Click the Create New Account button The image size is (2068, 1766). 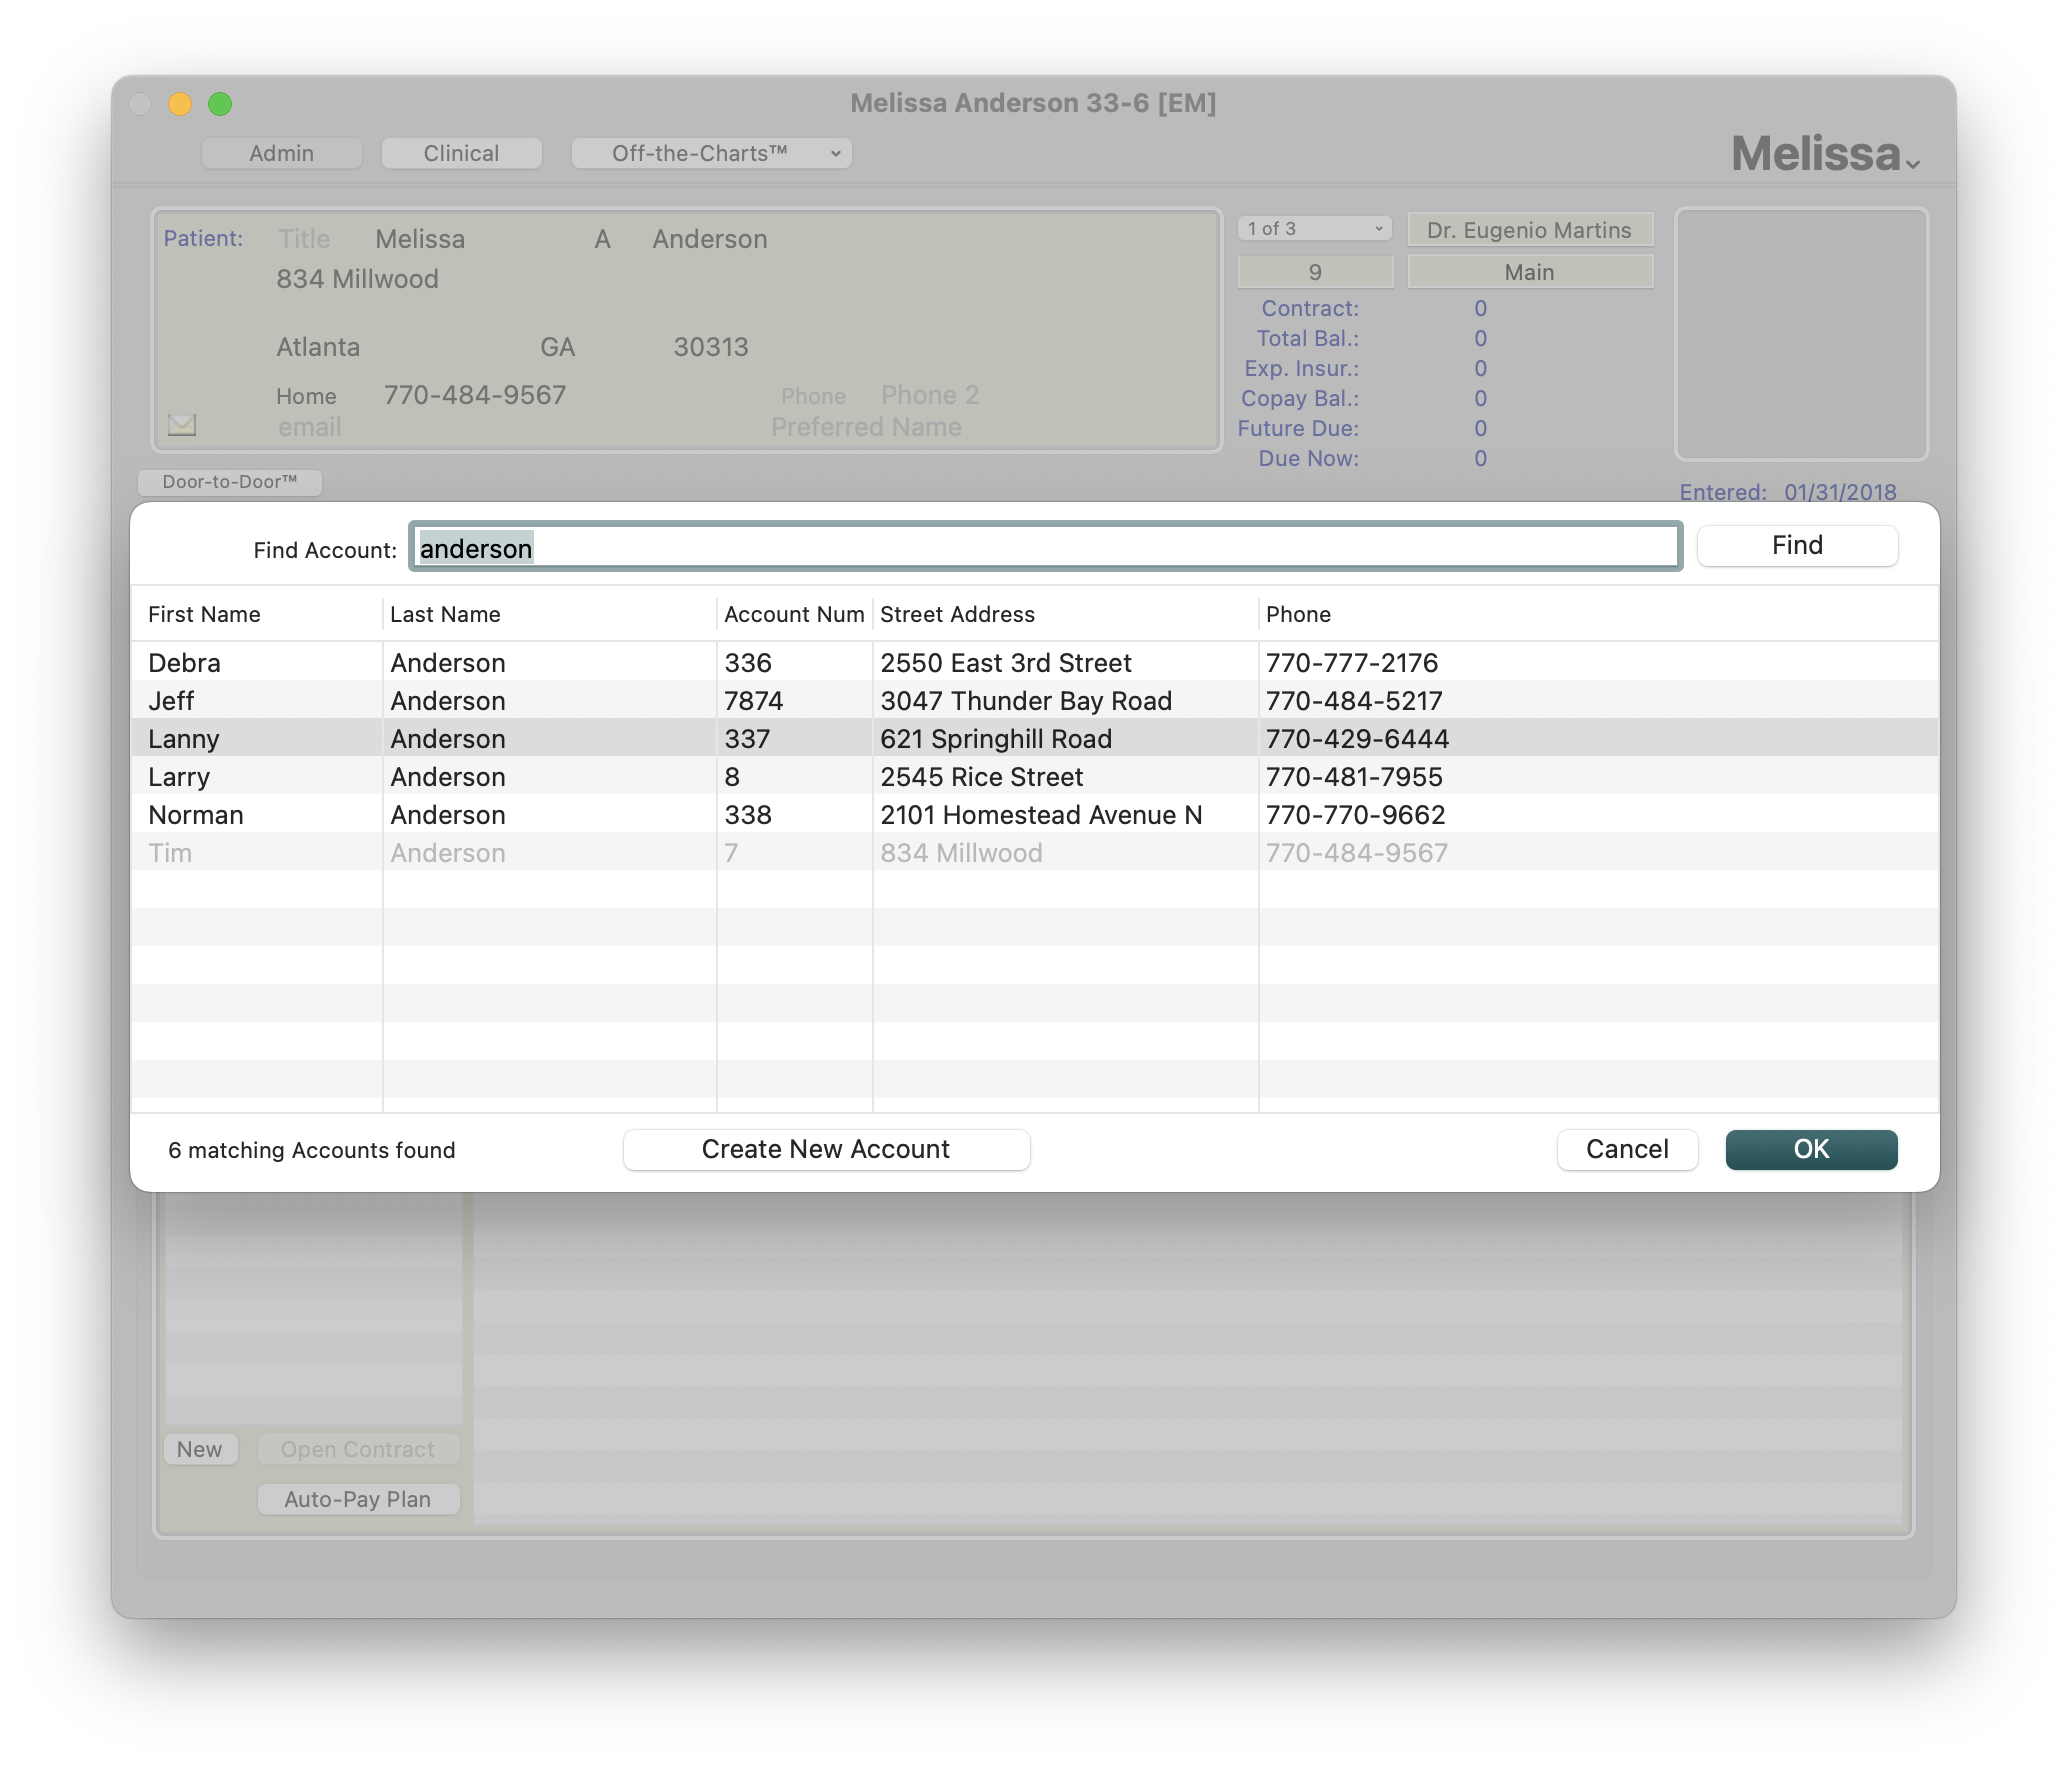826,1149
